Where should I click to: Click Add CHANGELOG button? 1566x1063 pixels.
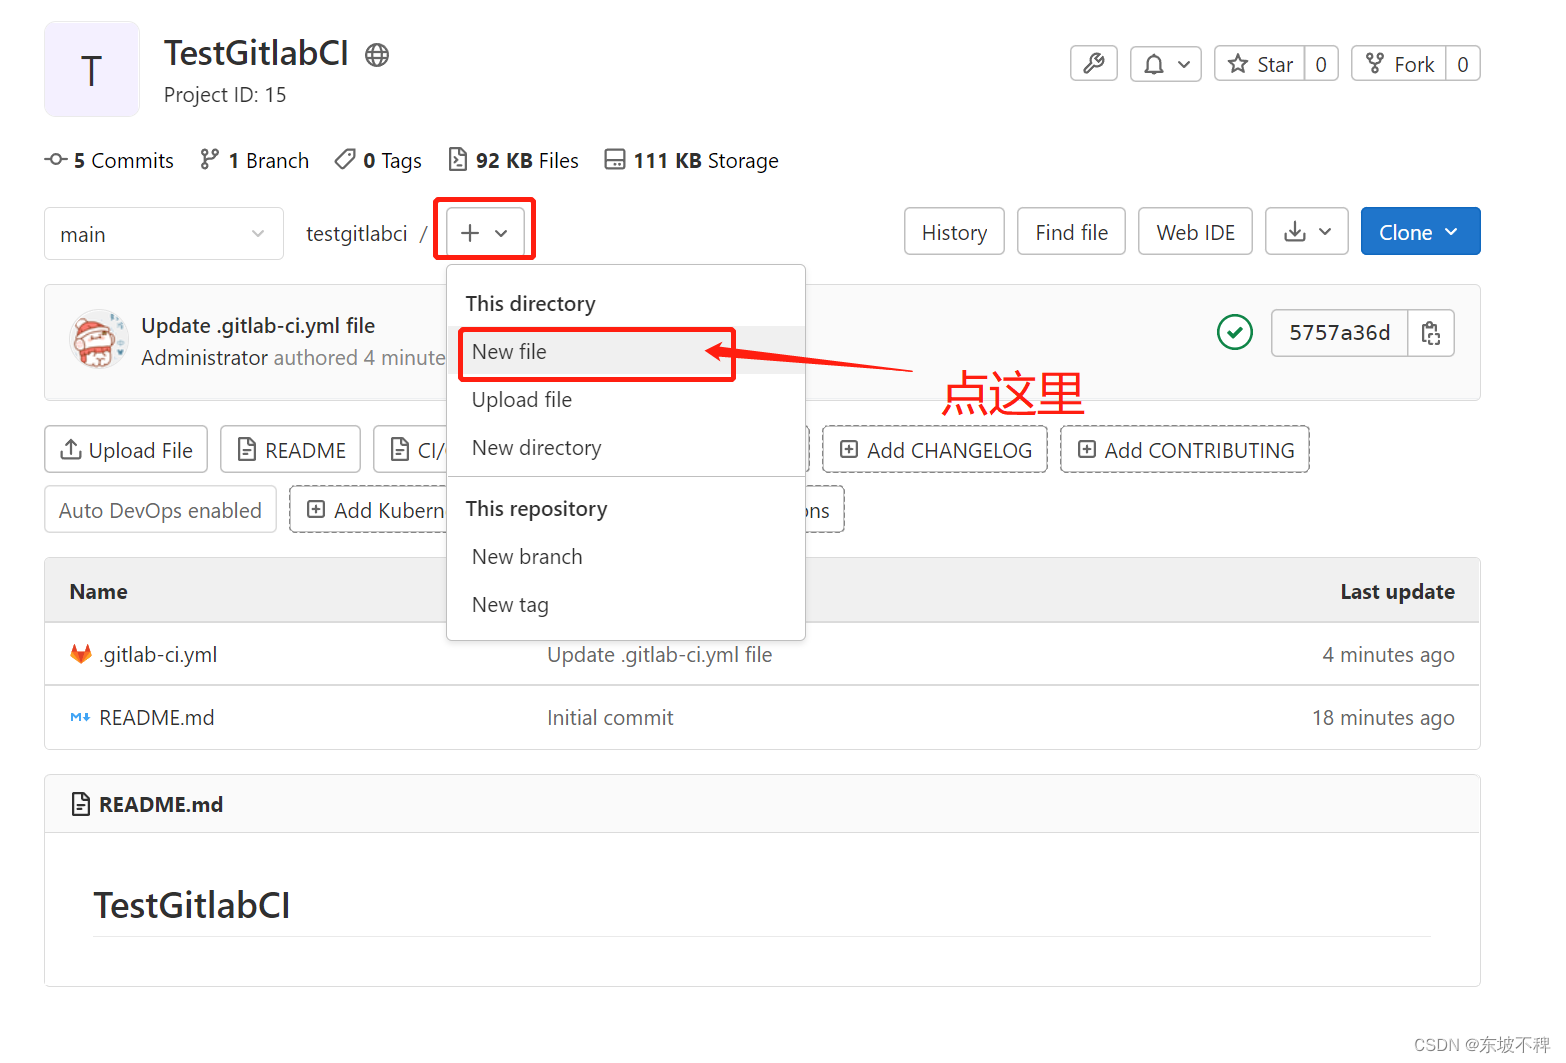click(x=935, y=450)
